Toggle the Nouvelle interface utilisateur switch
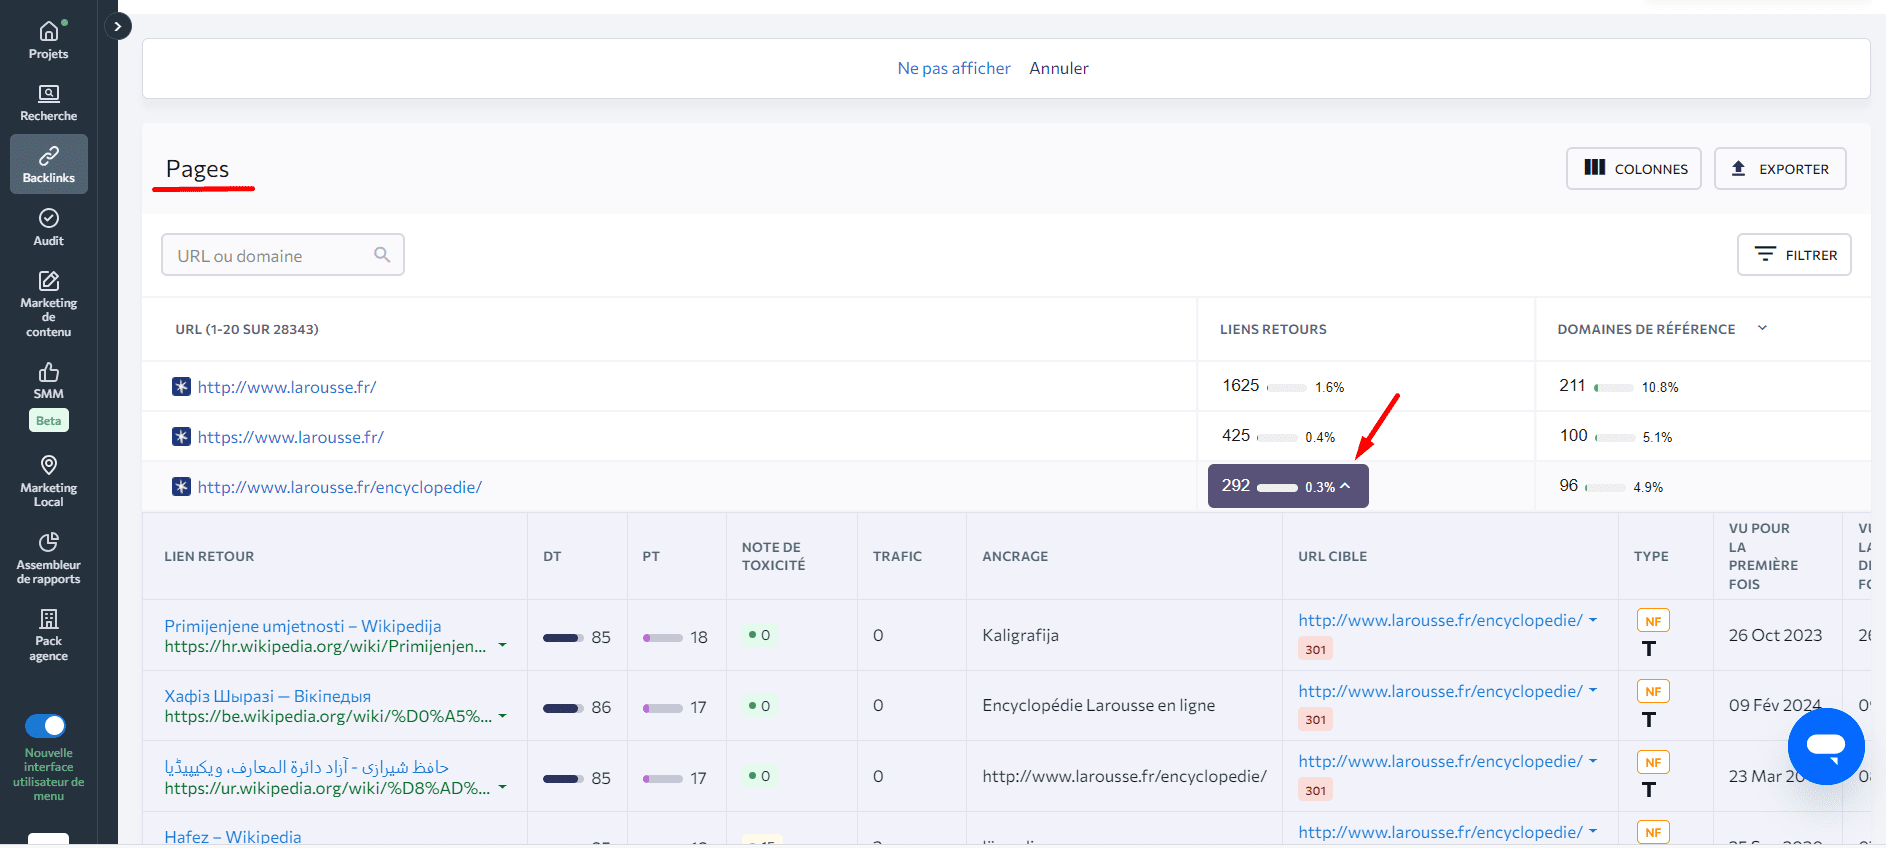 [x=46, y=725]
